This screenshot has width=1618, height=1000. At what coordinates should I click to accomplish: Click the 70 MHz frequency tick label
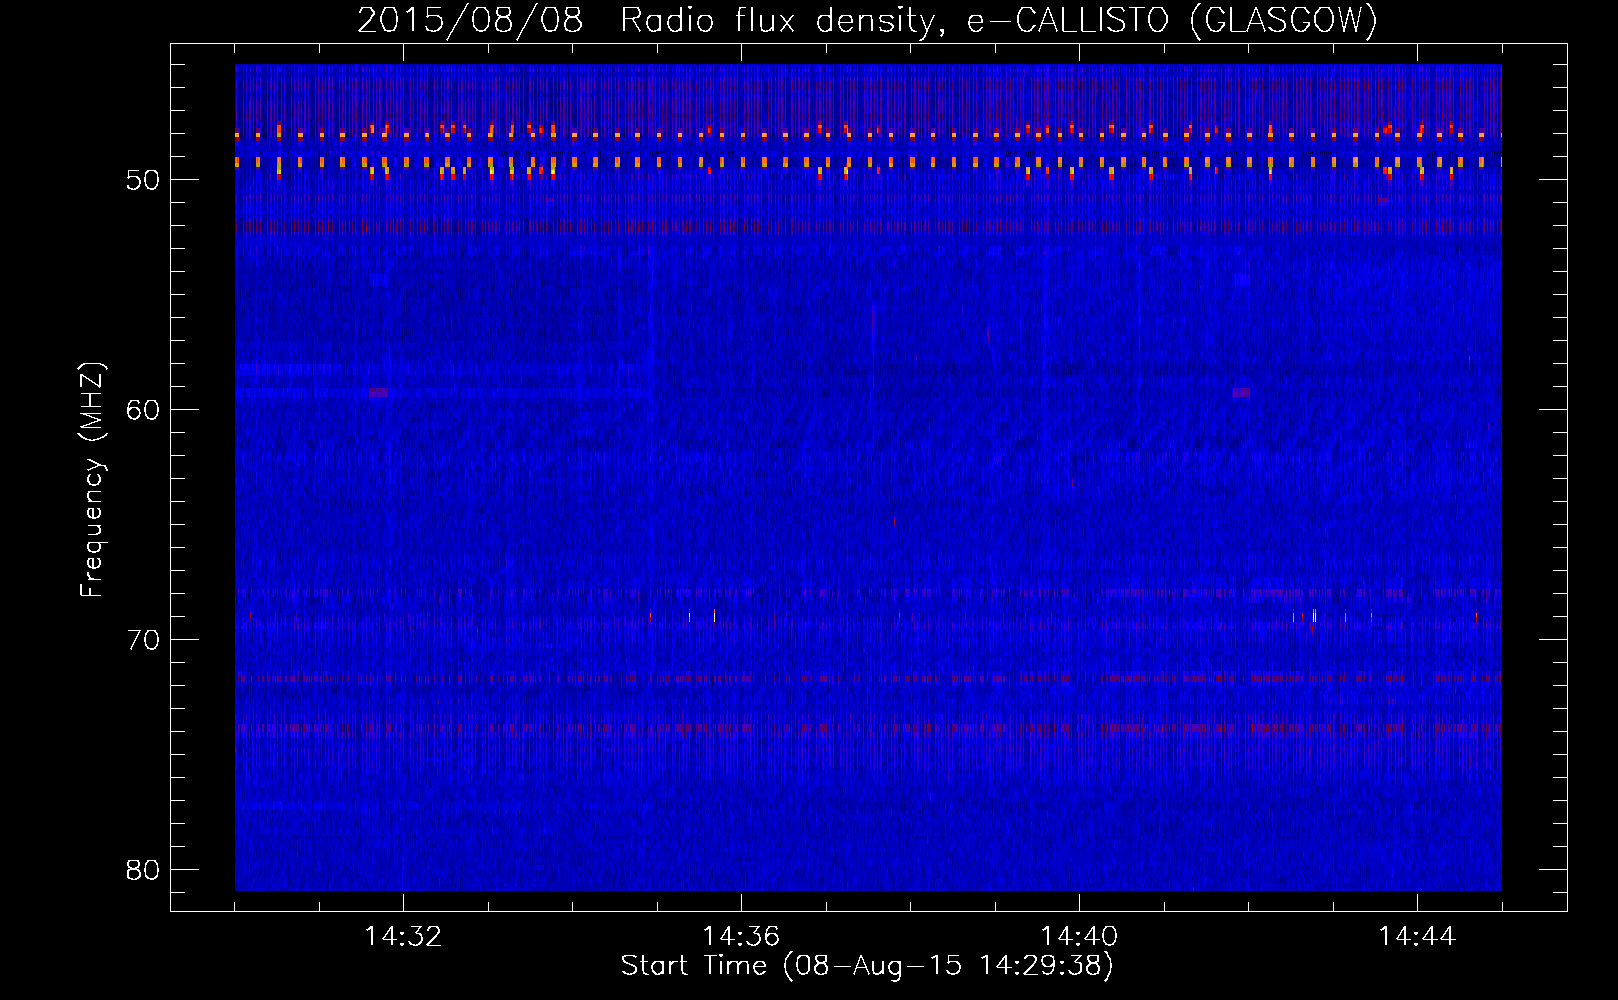pyautogui.click(x=142, y=640)
